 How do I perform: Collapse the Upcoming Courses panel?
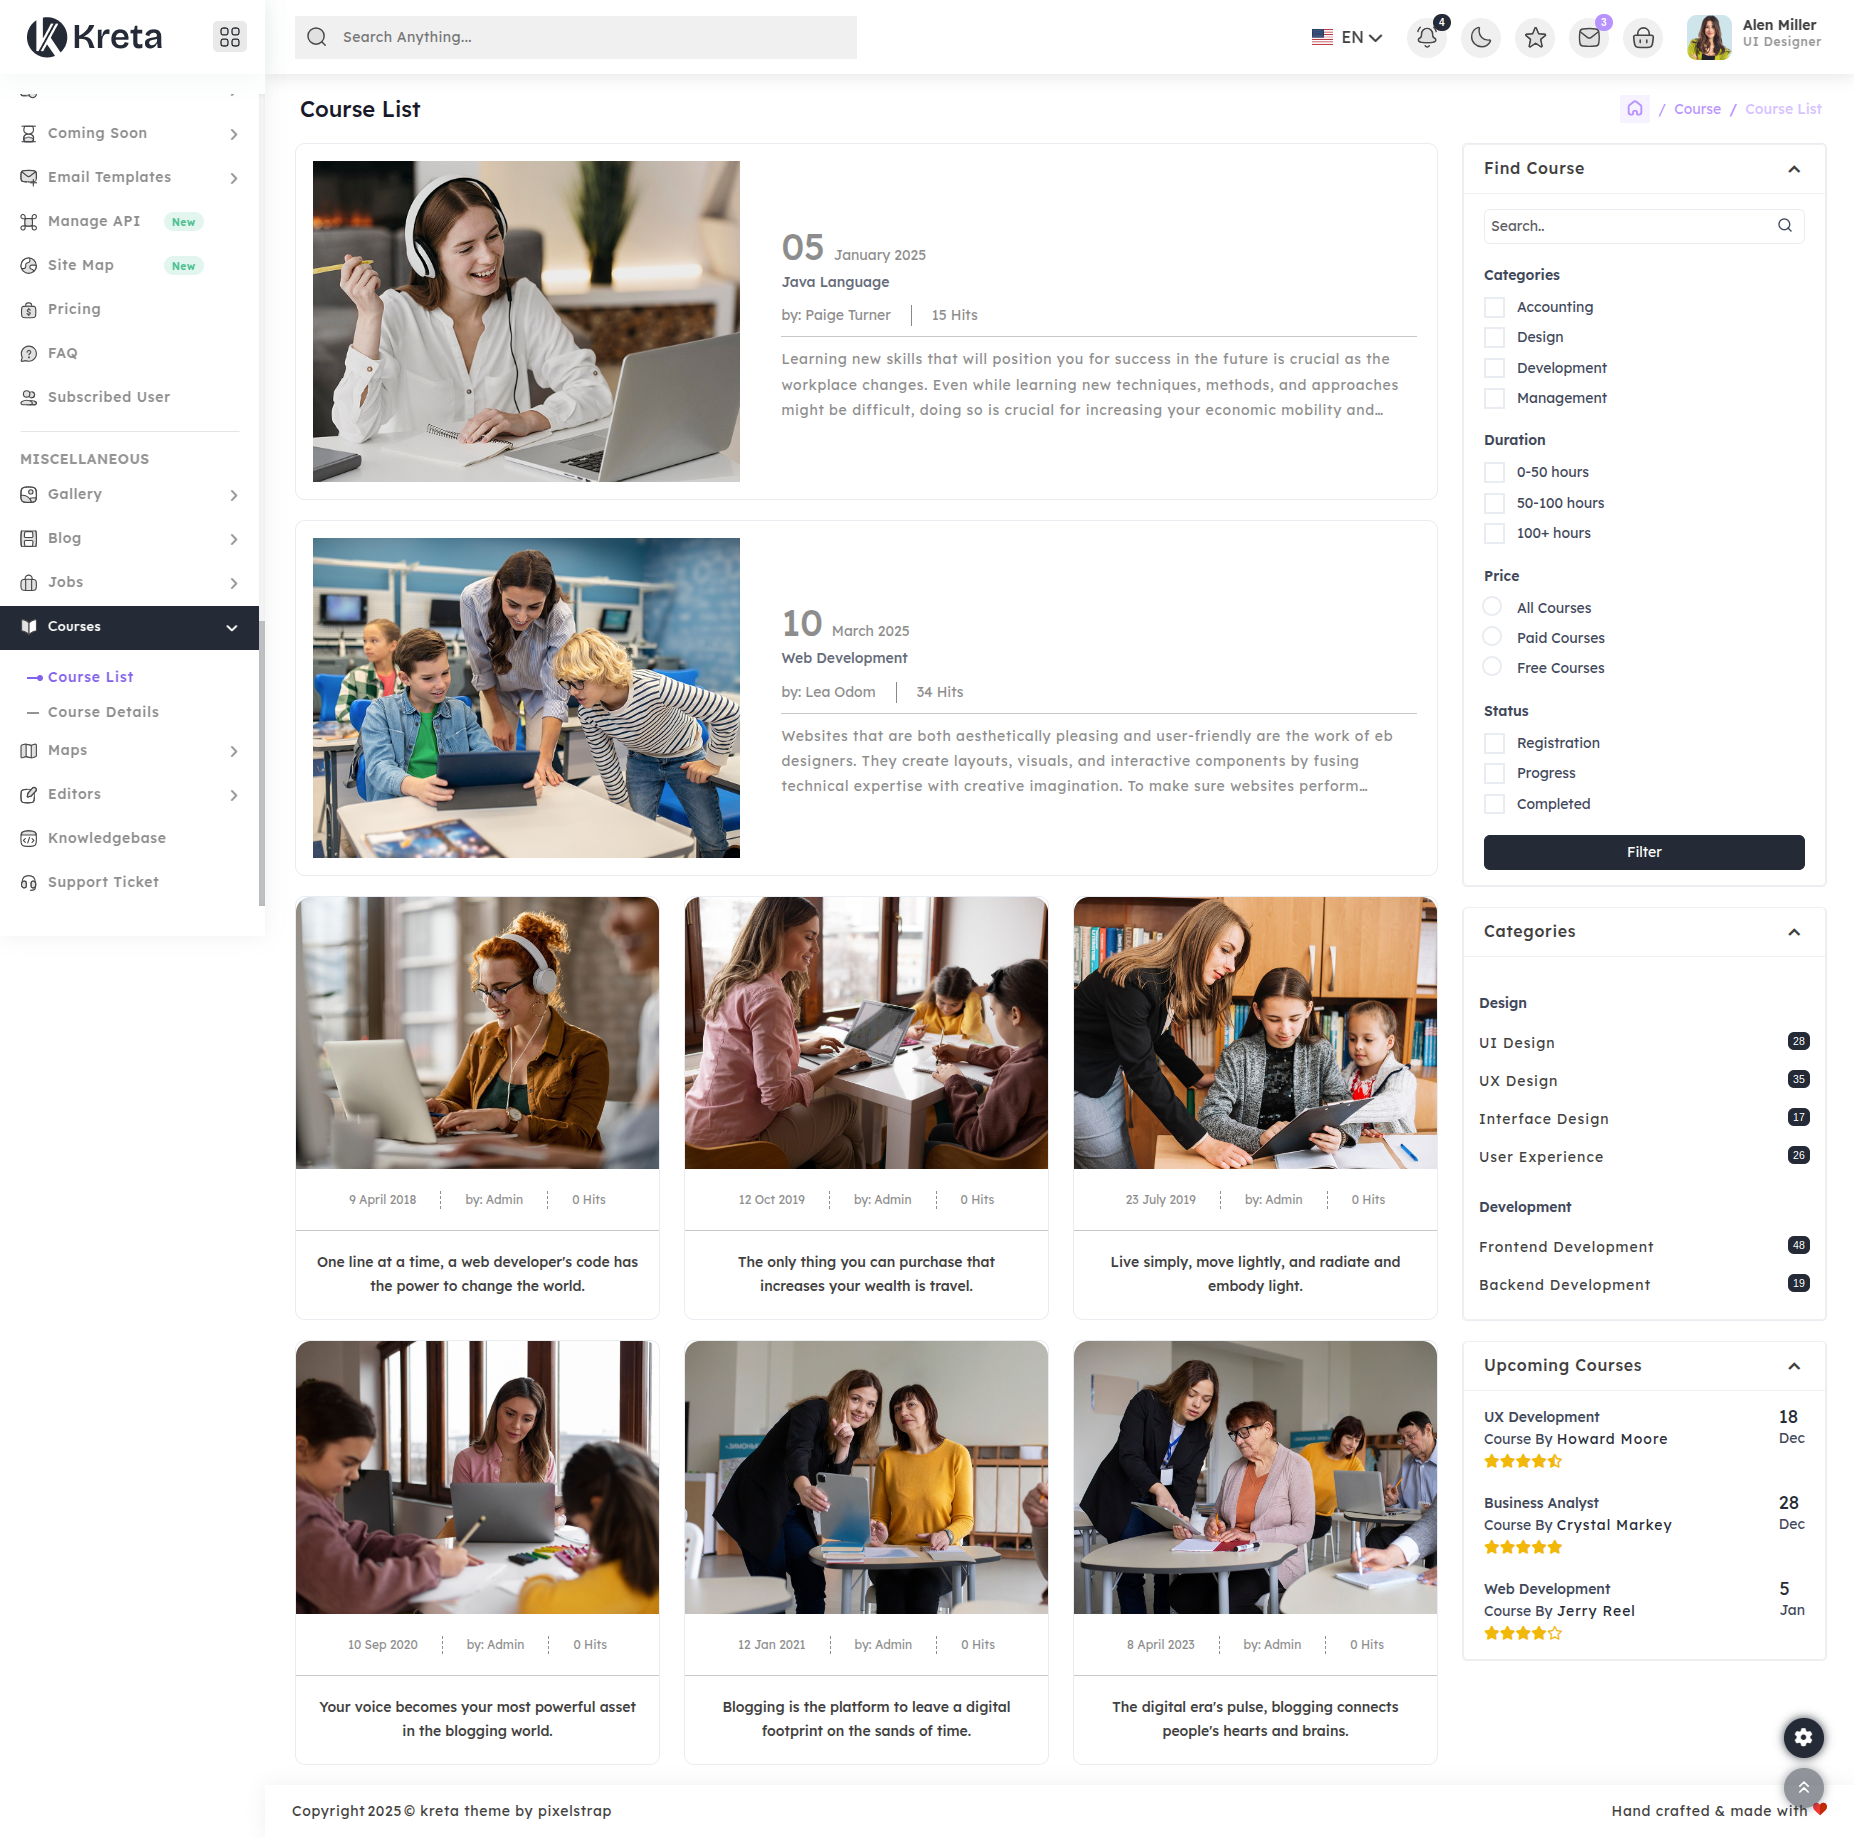tap(1794, 1366)
